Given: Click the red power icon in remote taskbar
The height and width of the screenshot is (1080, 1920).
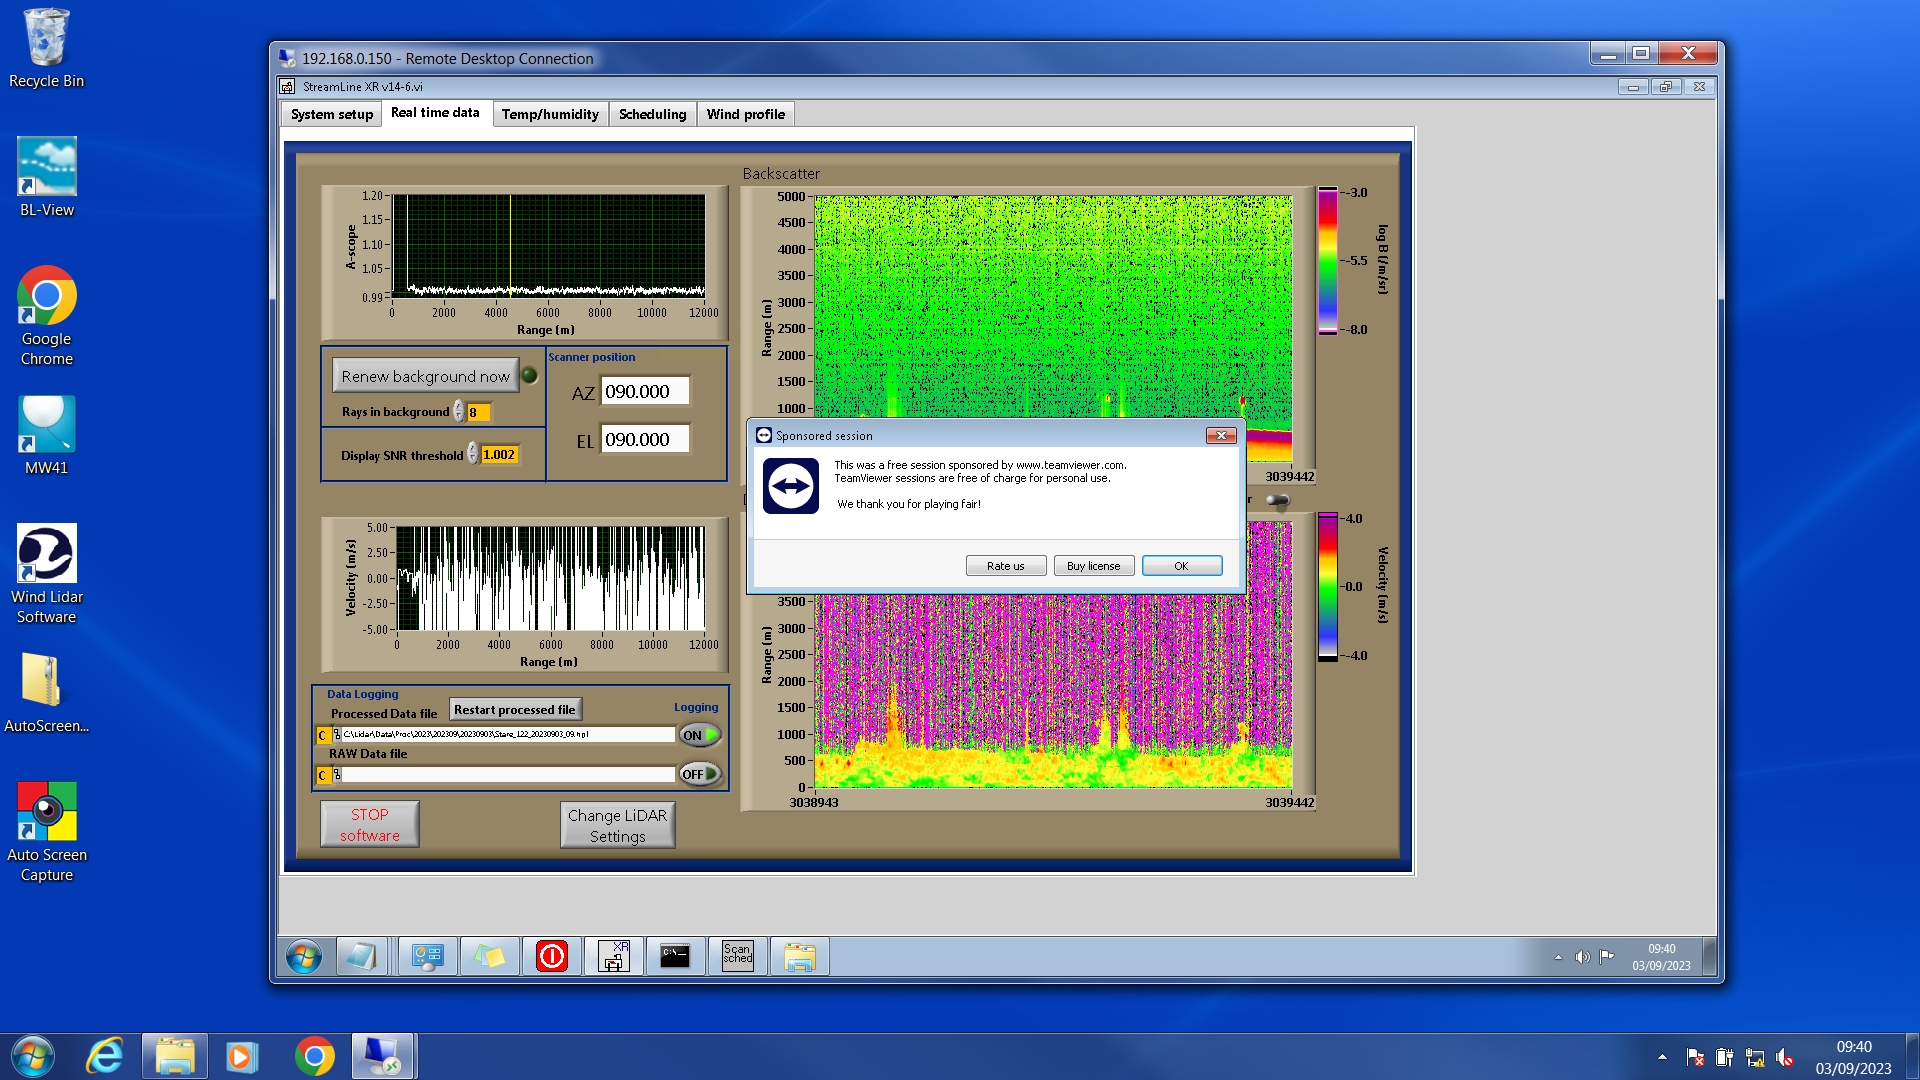Looking at the screenshot, I should click(x=551, y=956).
